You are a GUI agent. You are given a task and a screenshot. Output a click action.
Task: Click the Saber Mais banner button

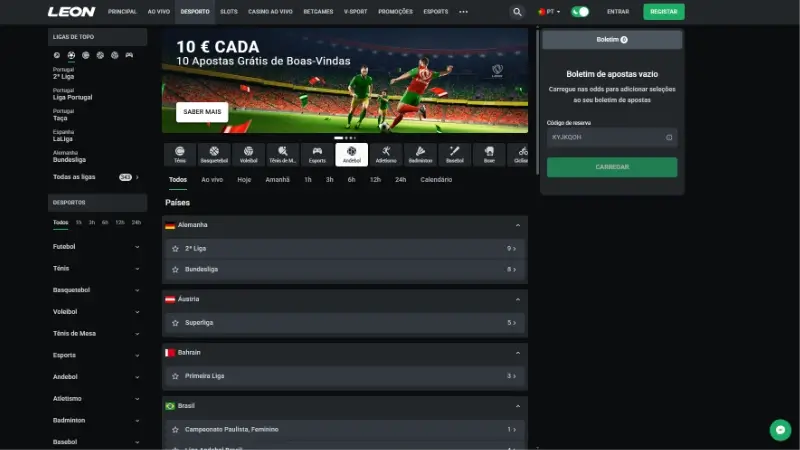pyautogui.click(x=202, y=112)
